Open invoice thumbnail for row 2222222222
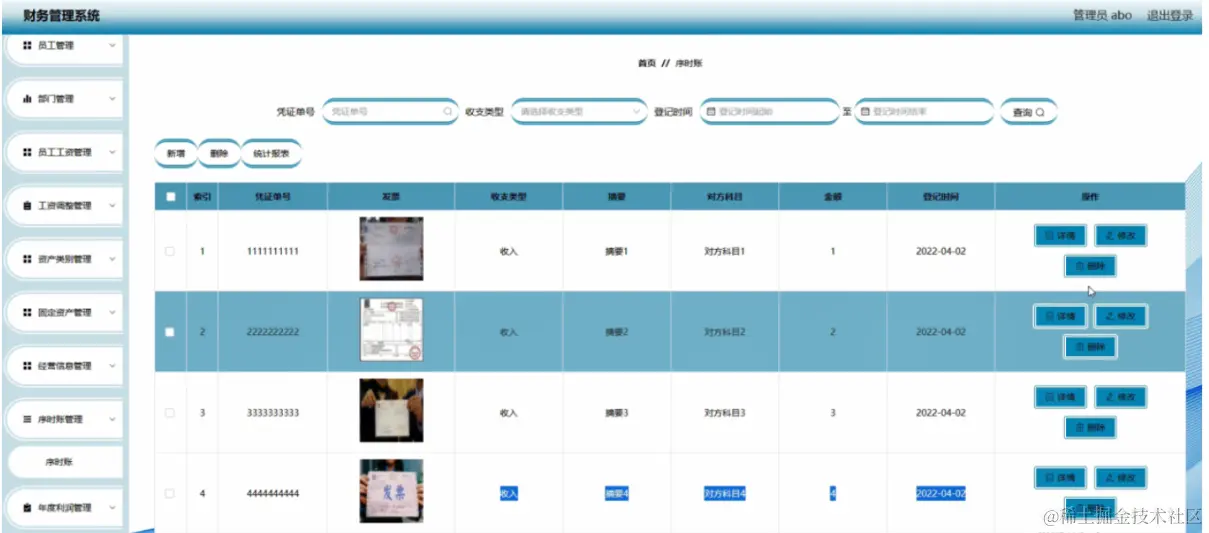 [x=391, y=330]
